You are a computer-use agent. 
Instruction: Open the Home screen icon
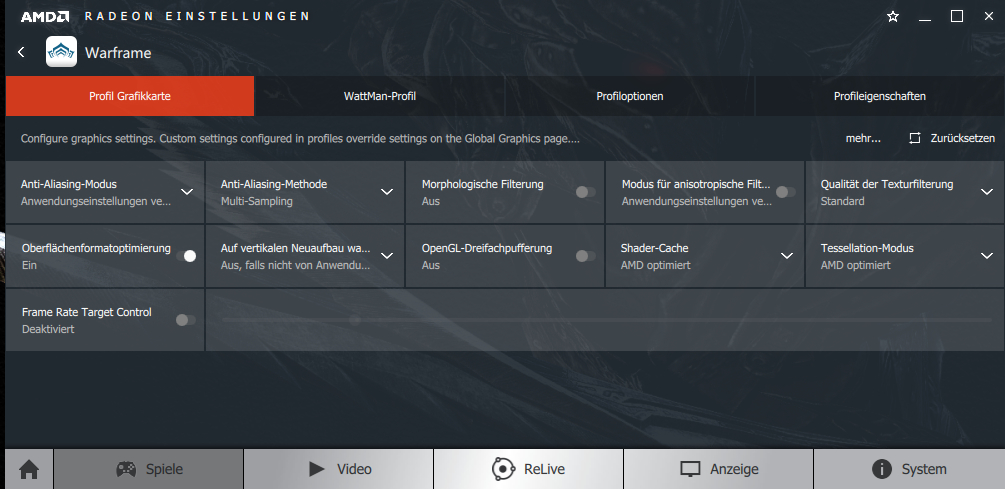(x=29, y=469)
